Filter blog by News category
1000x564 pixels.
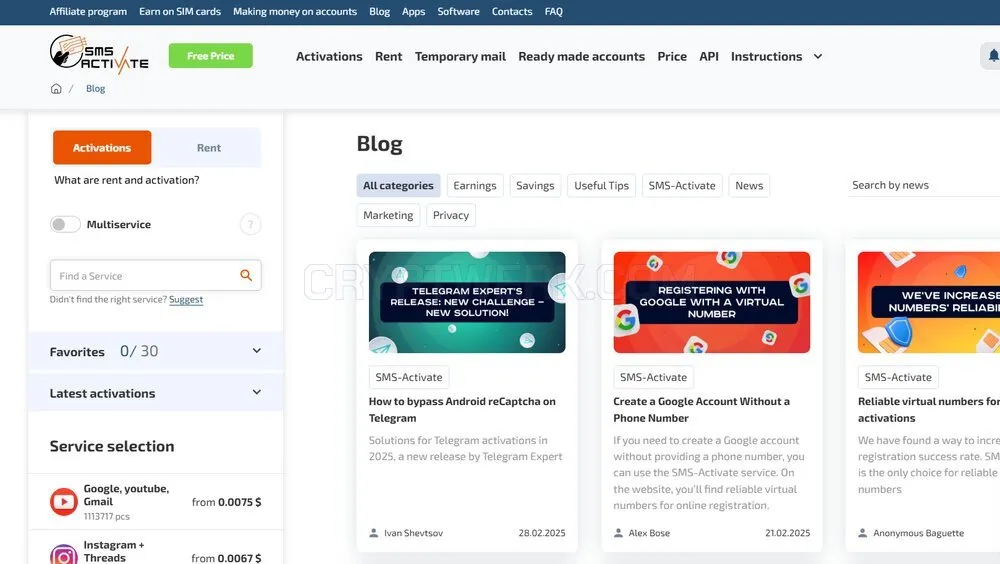pos(749,186)
